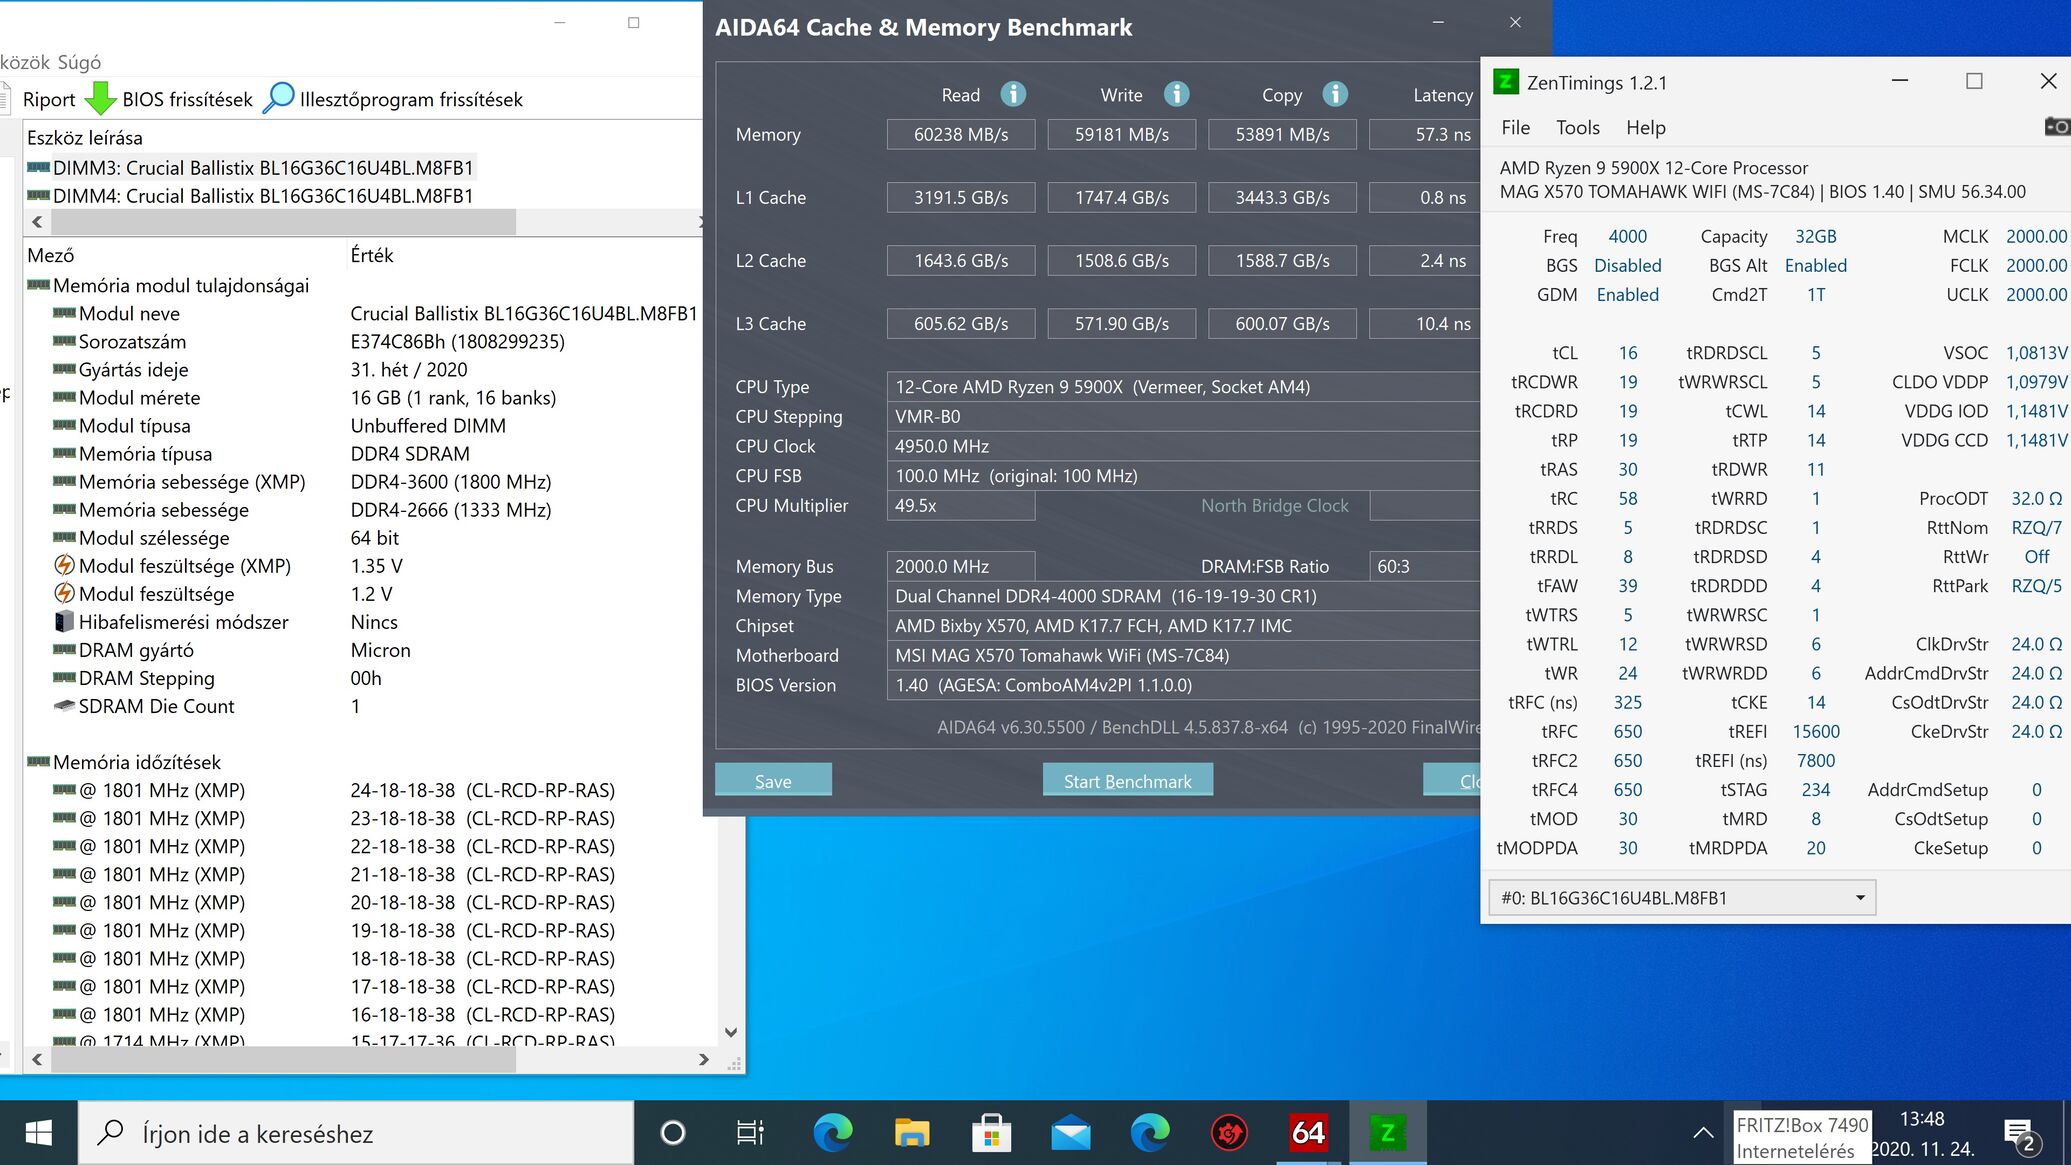Image resolution: width=2071 pixels, height=1165 pixels.
Task: Click the Read info icon in AIDA64 benchmark
Action: coord(1013,94)
